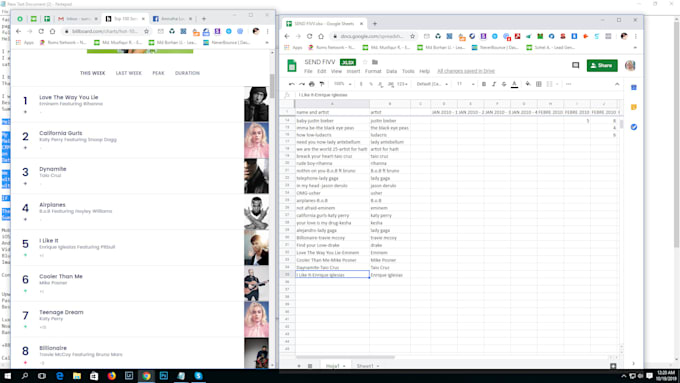Collapse the Sheets menus with the up chevron
Image resolution: width=680 pixels, height=383 pixels.
617,84
